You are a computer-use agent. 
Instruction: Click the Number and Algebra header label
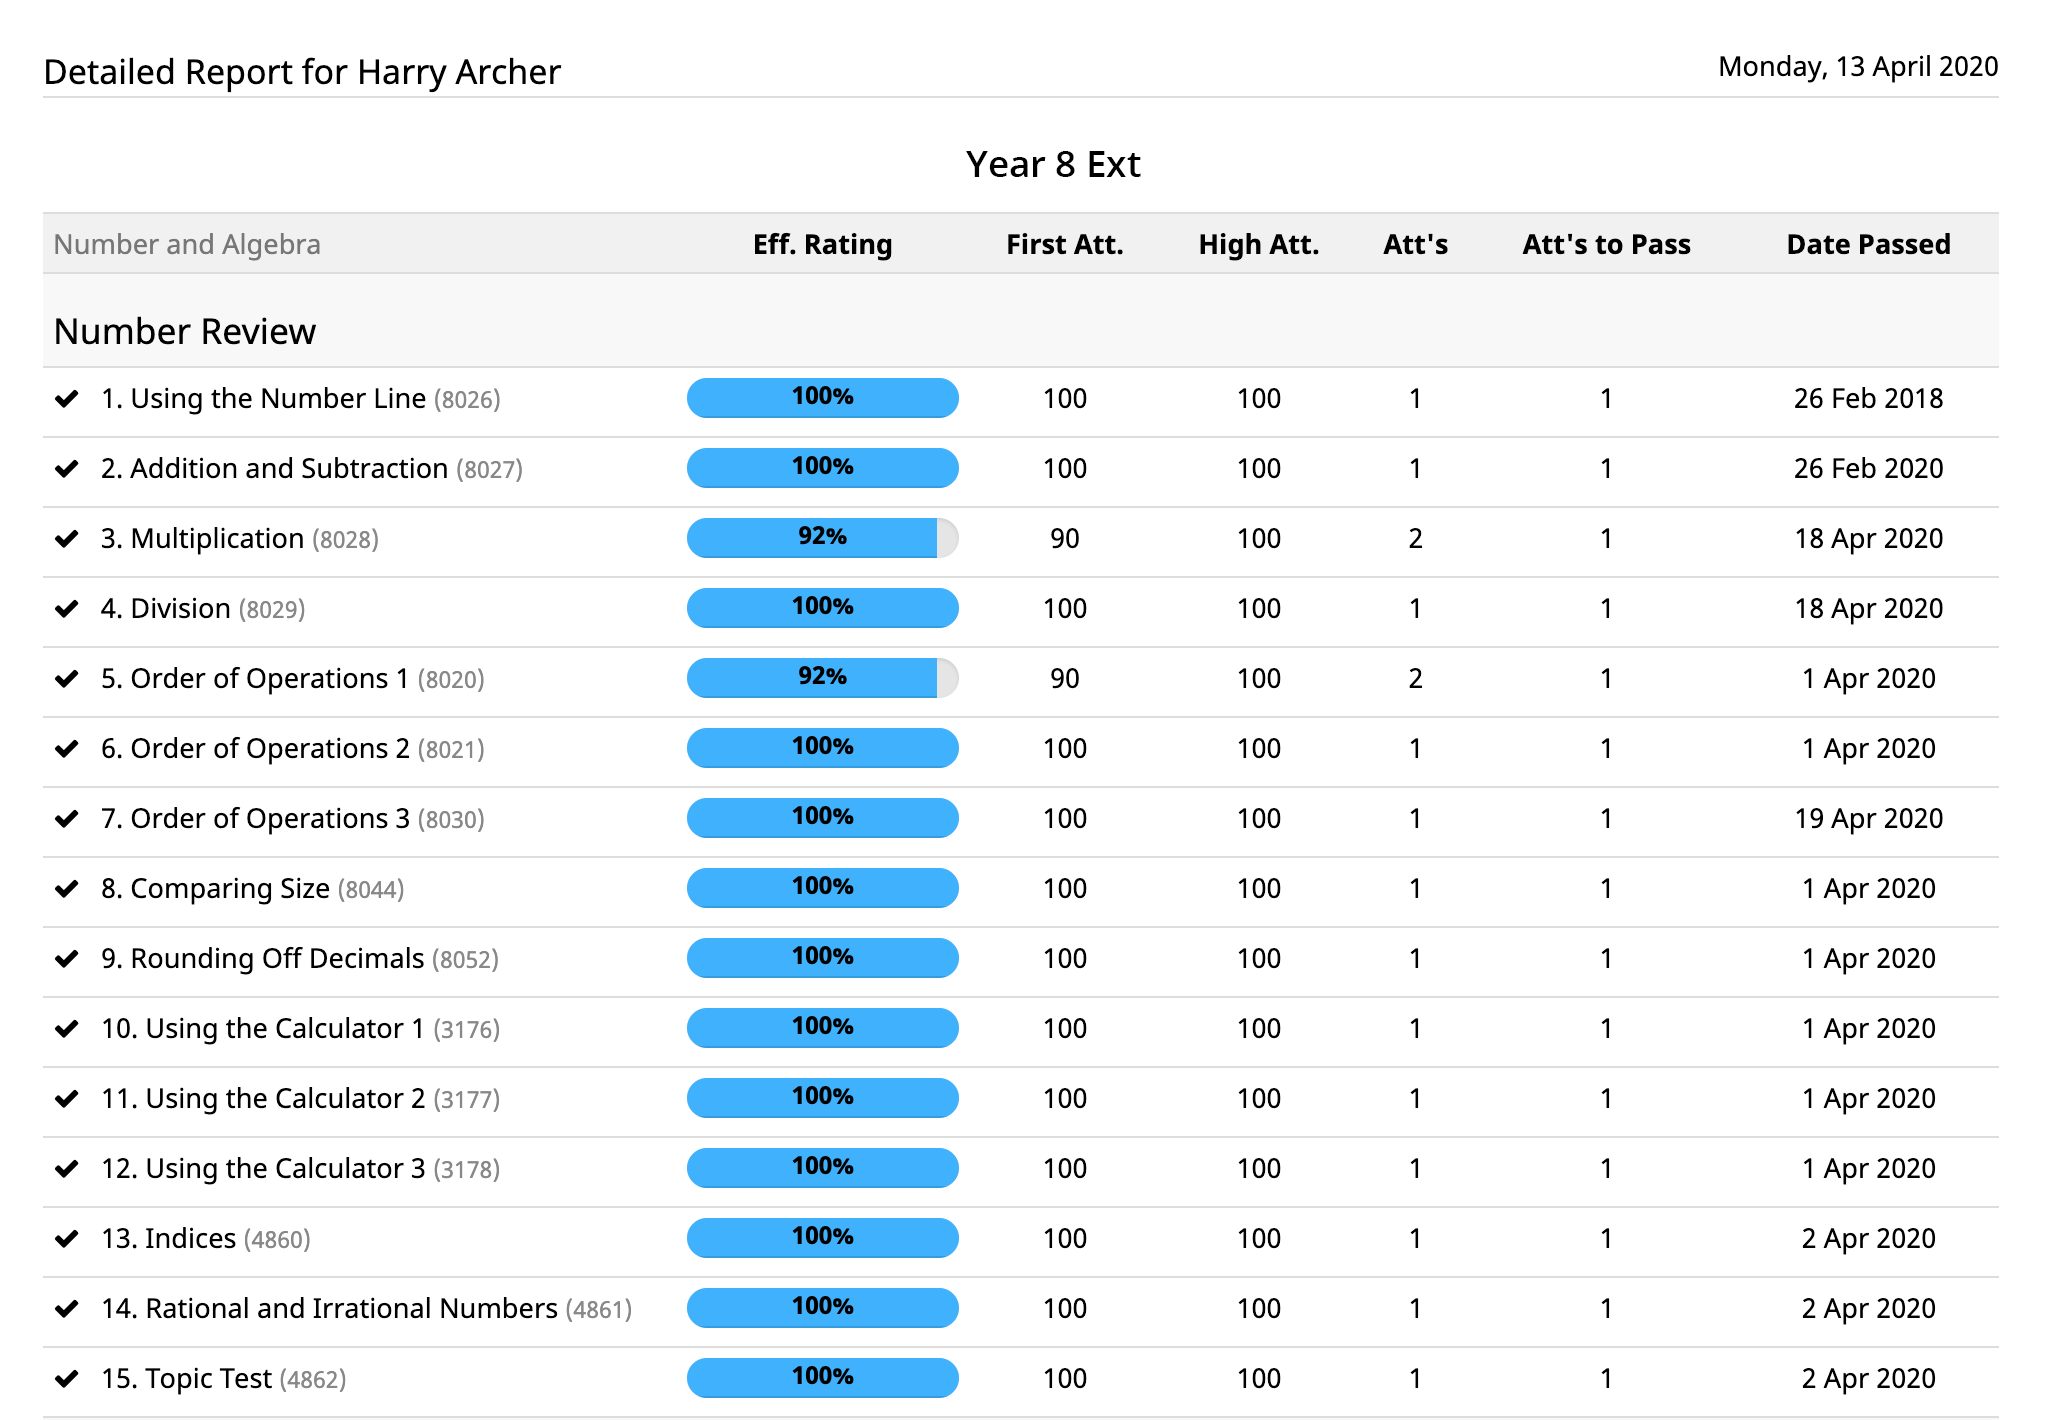click(187, 245)
